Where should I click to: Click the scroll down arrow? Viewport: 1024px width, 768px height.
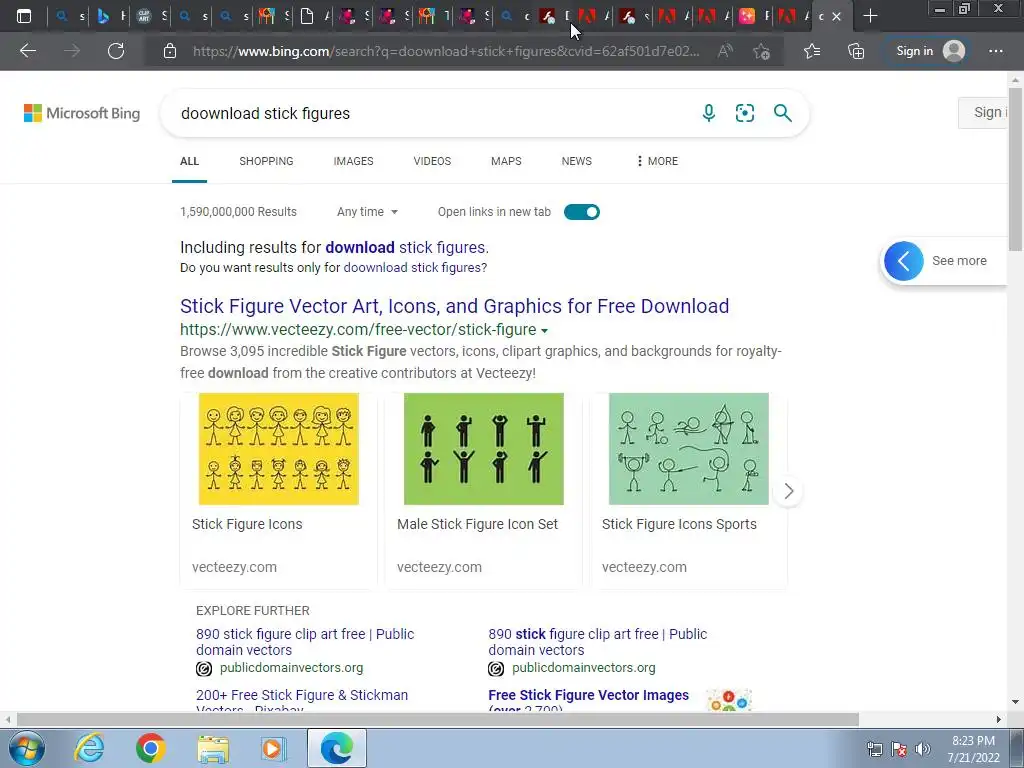[x=1016, y=703]
